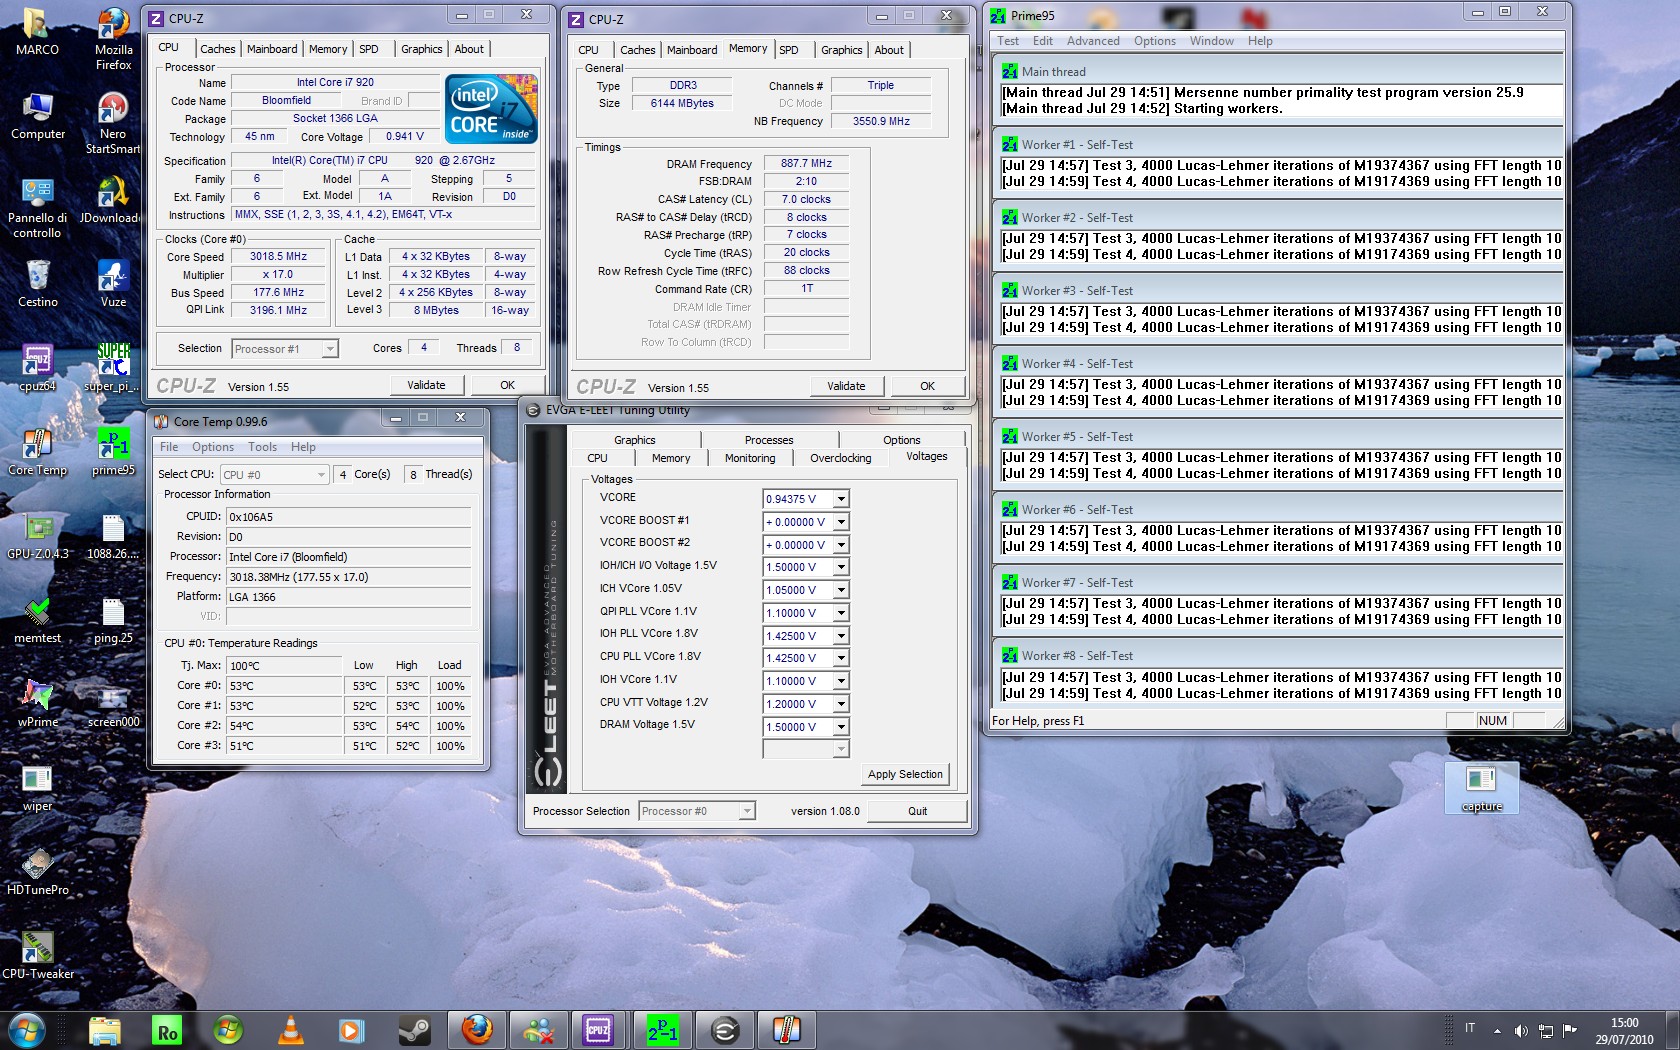Open JDownloader desktop icon

(x=113, y=200)
